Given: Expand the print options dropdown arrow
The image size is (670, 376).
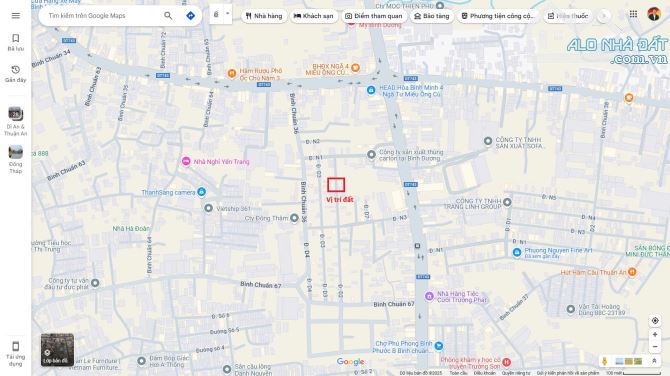Looking at the screenshot, I should click(x=228, y=14).
